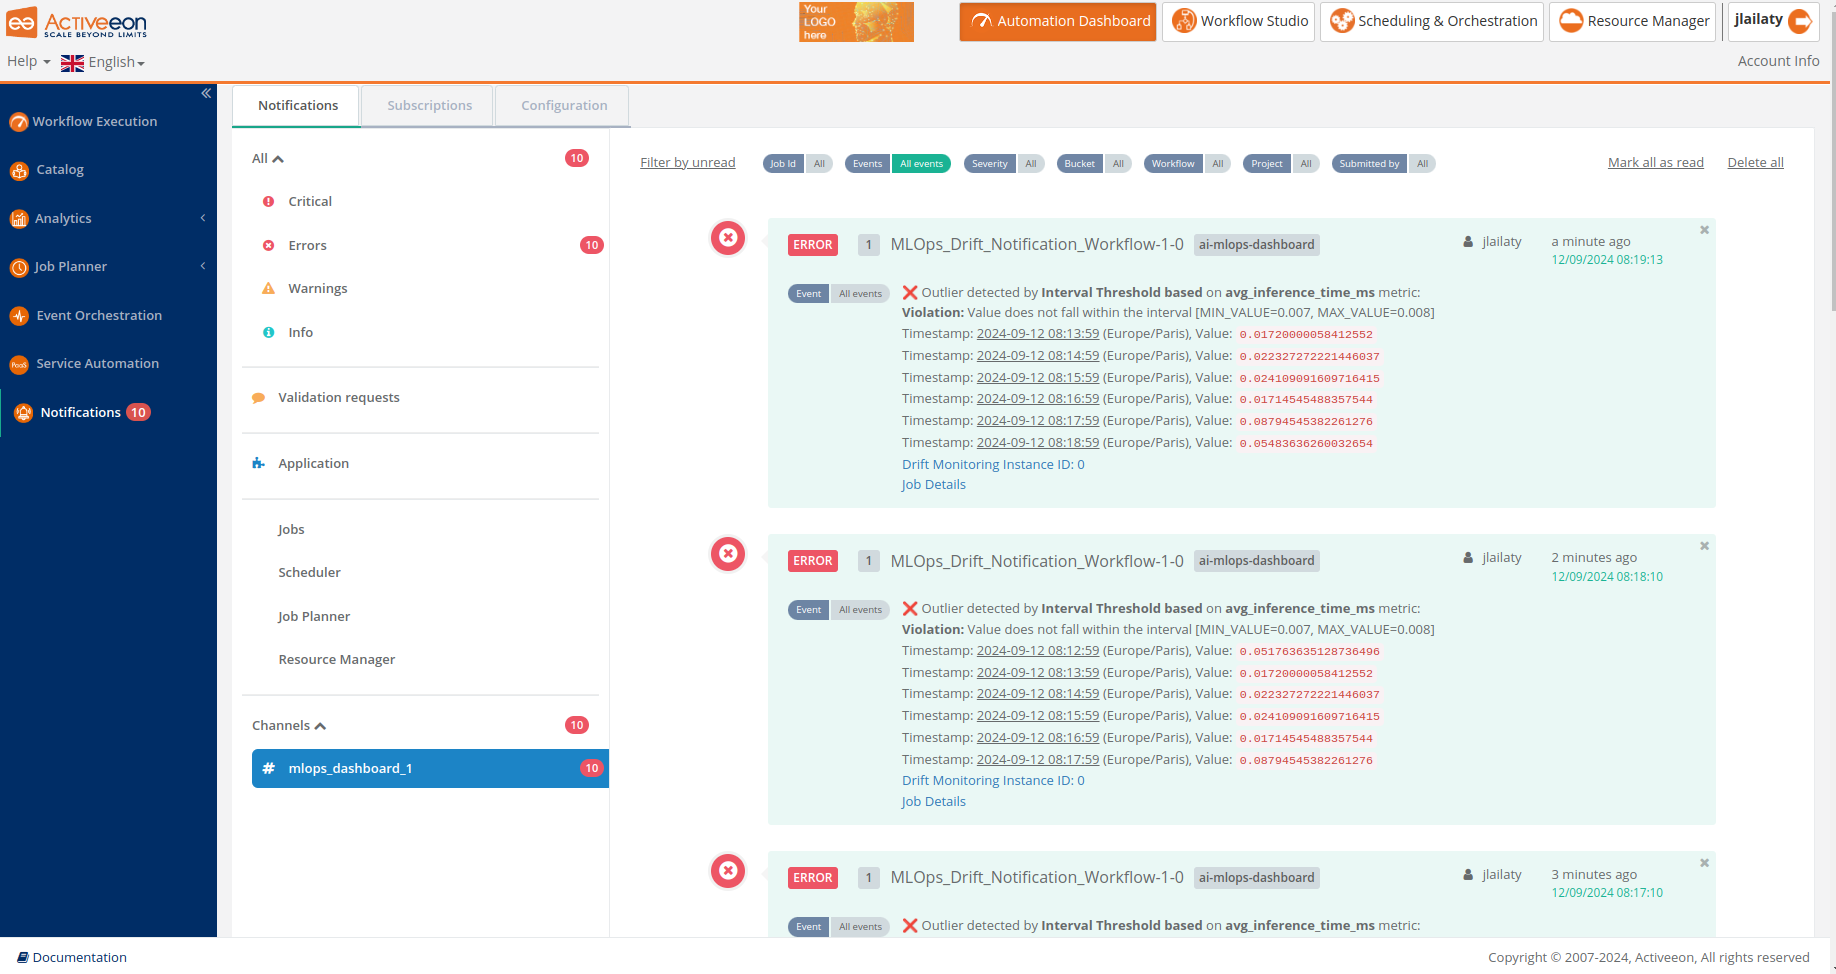
Task: Dismiss the 08:18:10 notification
Action: pyautogui.click(x=1704, y=546)
